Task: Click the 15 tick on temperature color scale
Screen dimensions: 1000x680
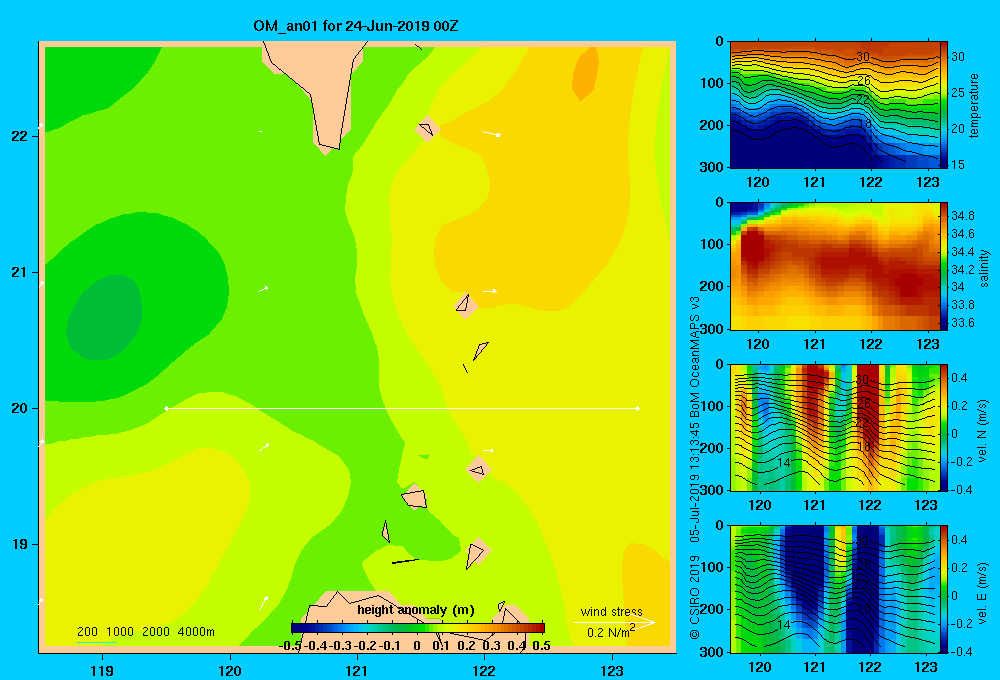Action: [958, 165]
